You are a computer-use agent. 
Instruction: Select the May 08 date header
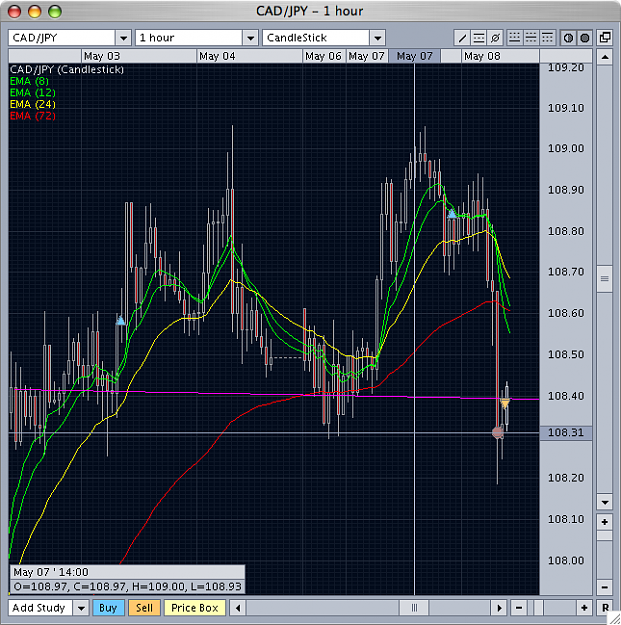pyautogui.click(x=500, y=56)
